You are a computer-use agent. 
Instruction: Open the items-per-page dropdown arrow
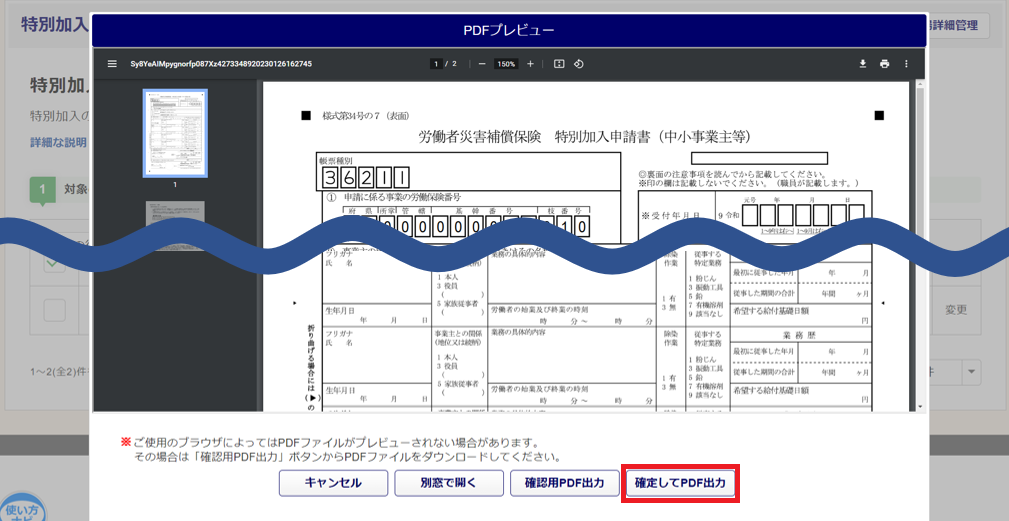(971, 372)
